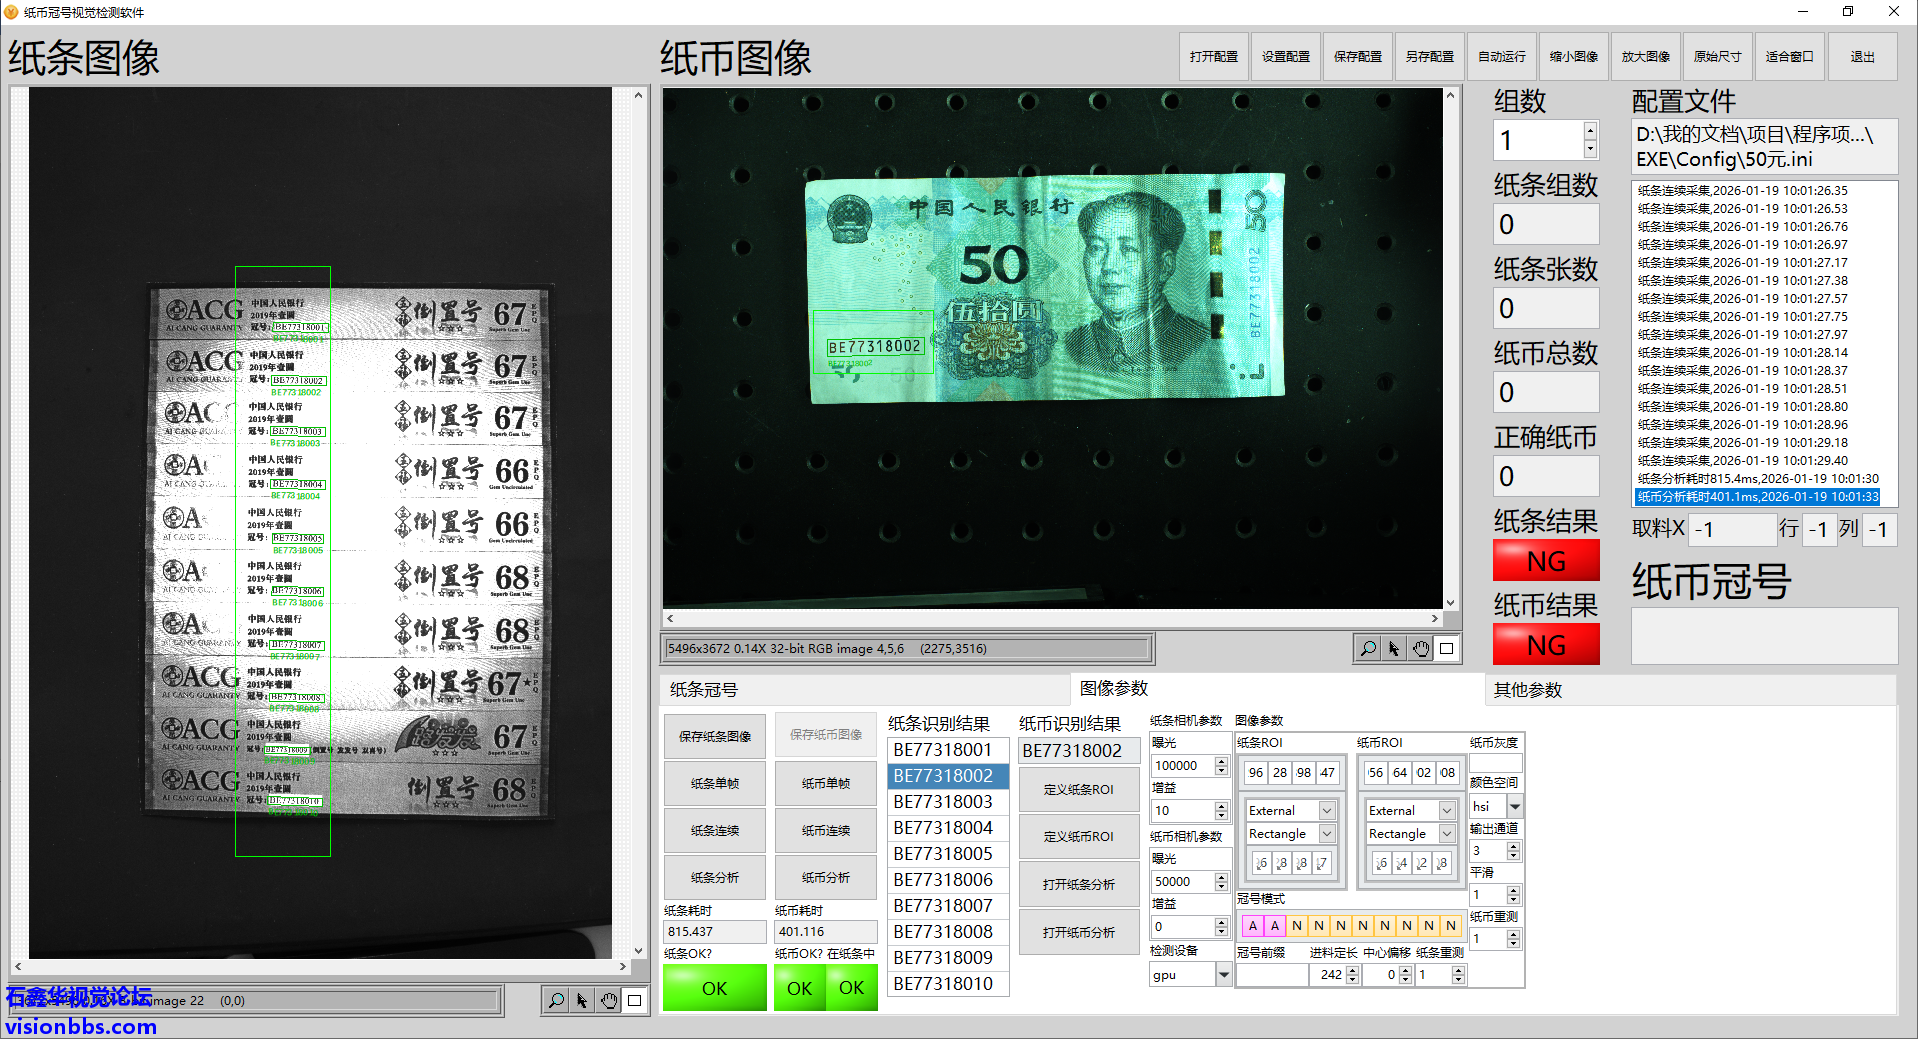1918x1039 pixels.
Task: Select the rectangle tool under the 纸条图像 panel
Action: [x=635, y=1000]
